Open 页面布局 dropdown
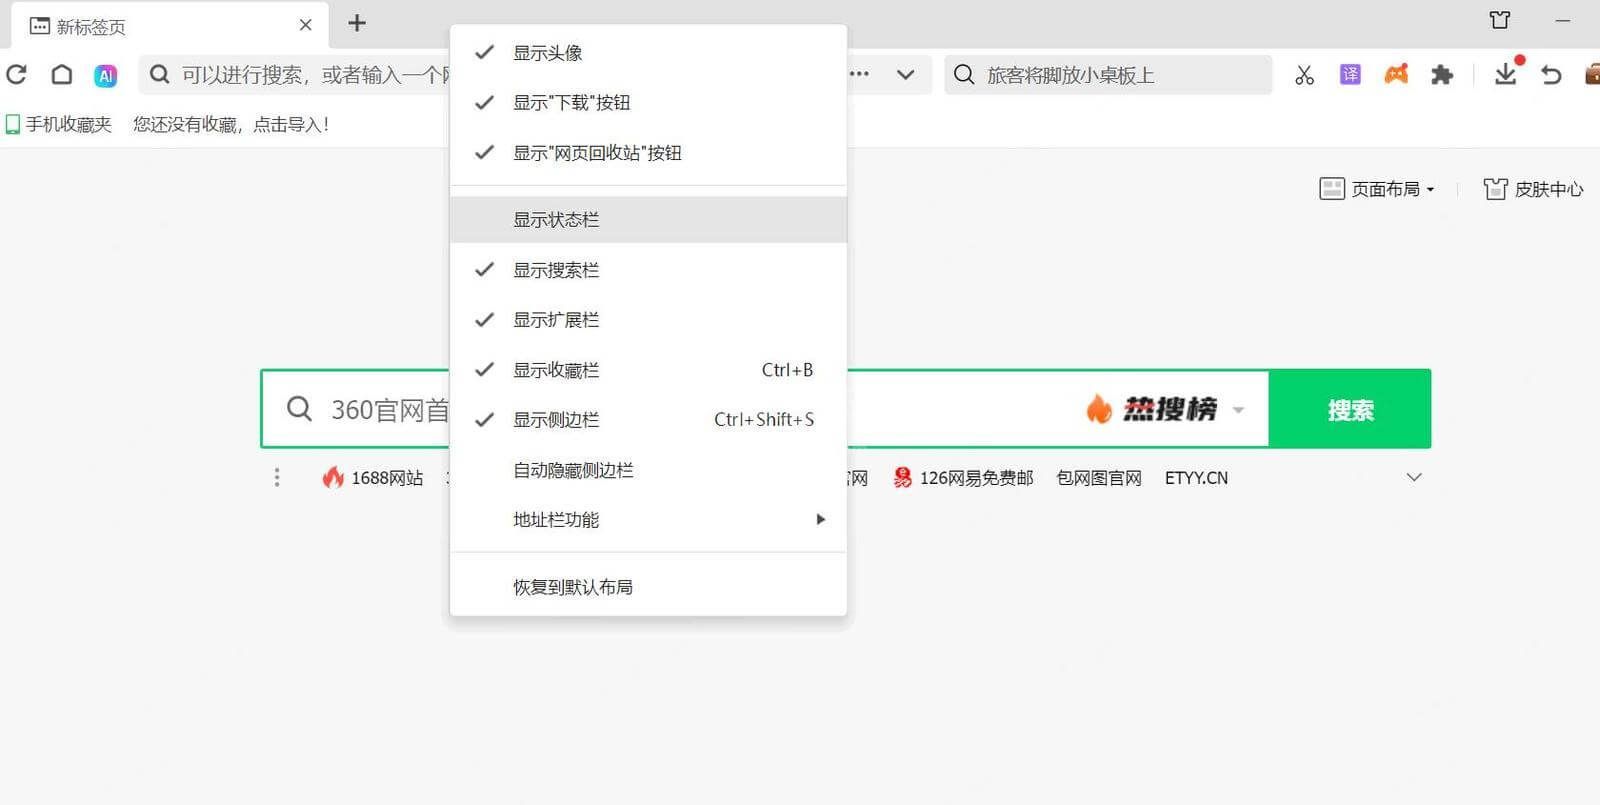The width and height of the screenshot is (1600, 805). pyautogui.click(x=1377, y=189)
